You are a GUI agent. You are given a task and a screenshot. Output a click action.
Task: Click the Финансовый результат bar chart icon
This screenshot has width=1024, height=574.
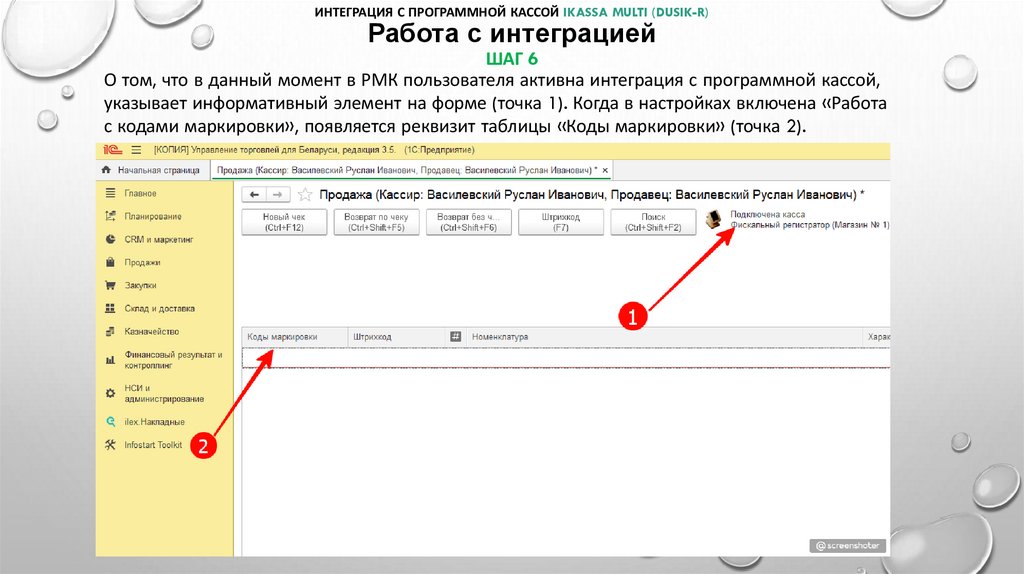pyautogui.click(x=110, y=360)
